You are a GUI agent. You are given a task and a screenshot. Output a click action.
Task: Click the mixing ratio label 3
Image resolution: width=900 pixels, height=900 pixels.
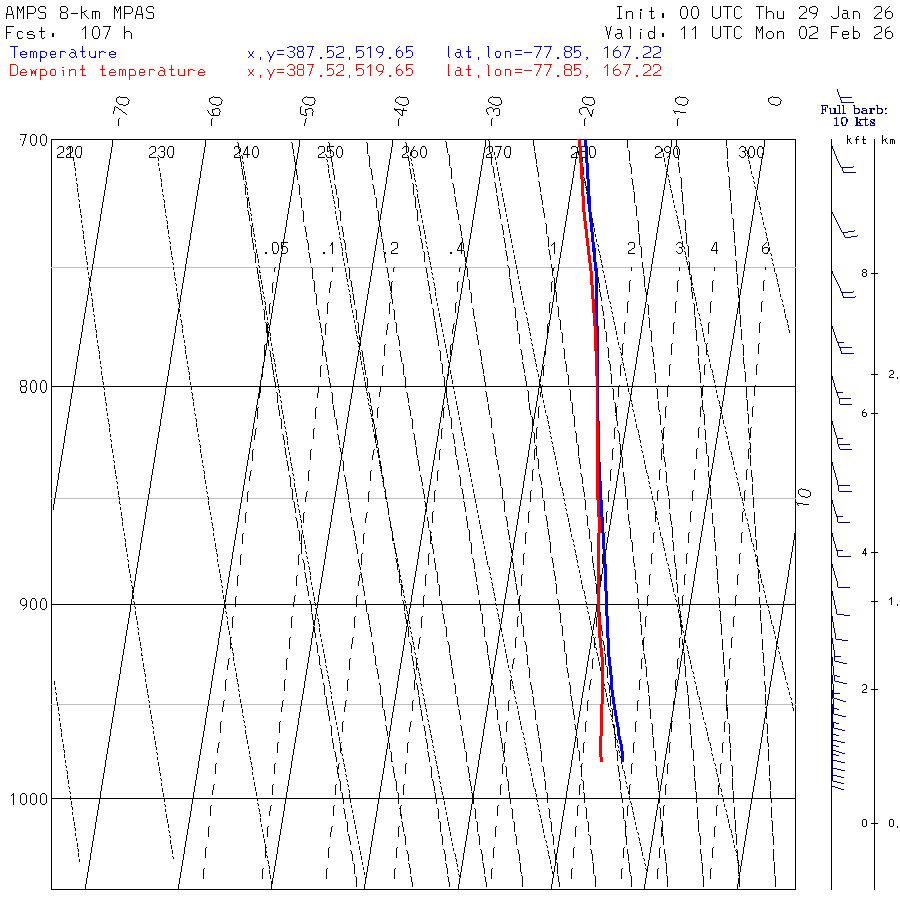click(680, 249)
